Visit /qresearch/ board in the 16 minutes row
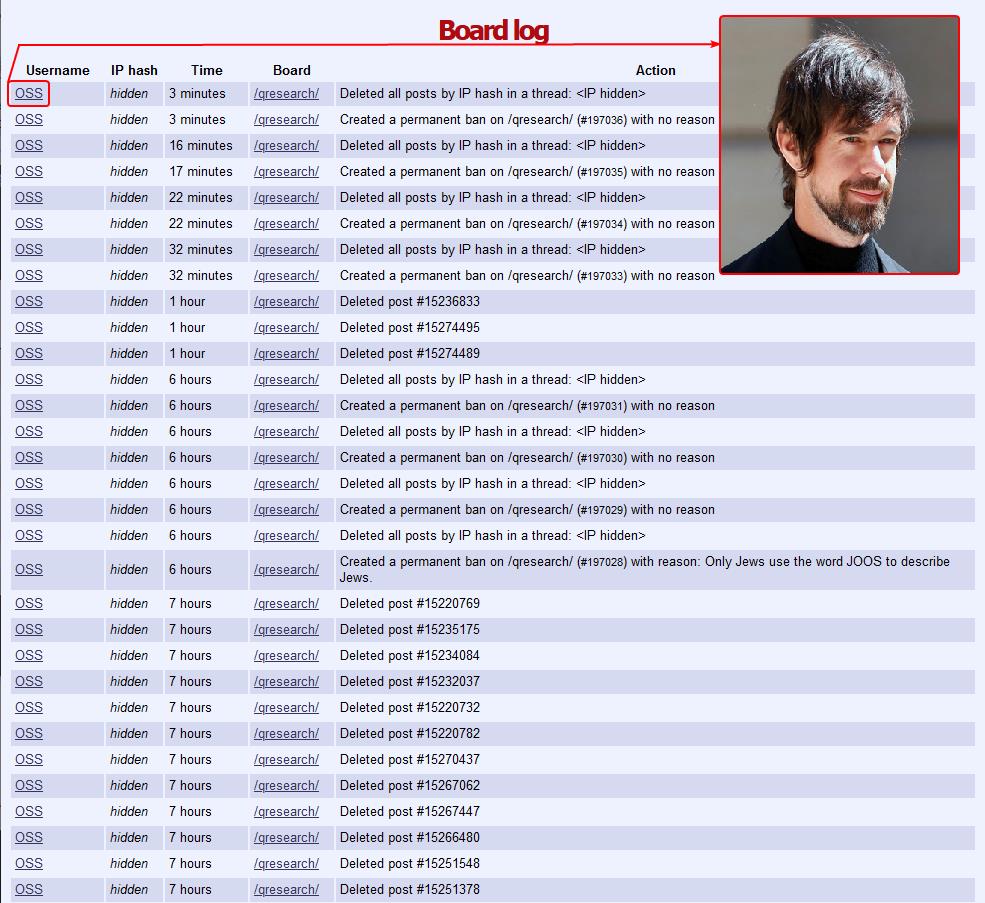Viewport: 985px width, 903px height. 286,145
